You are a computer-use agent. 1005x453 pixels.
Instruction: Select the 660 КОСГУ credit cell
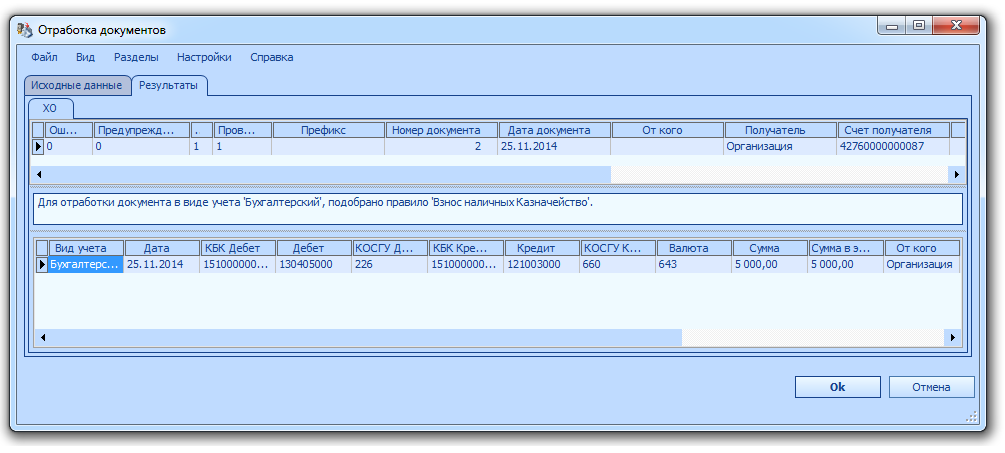click(x=618, y=265)
